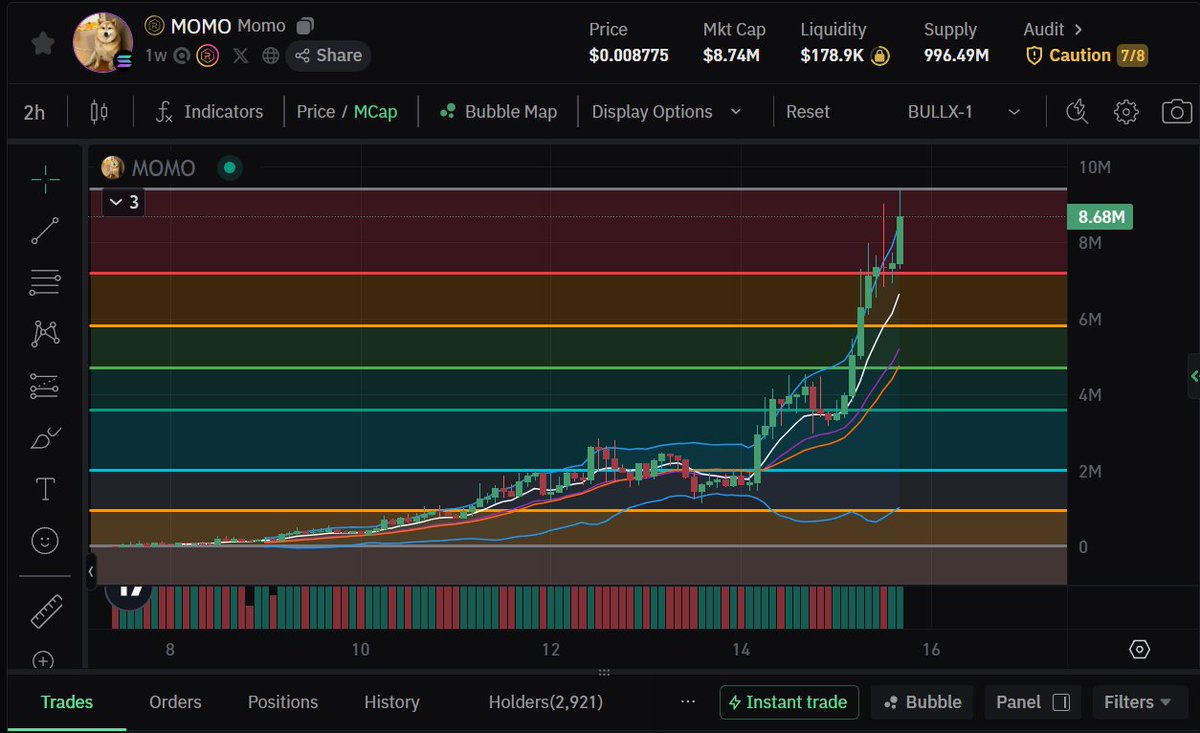The width and height of the screenshot is (1200, 733).
Task: Select the forecast and measurement tool
Action: [x=45, y=385]
